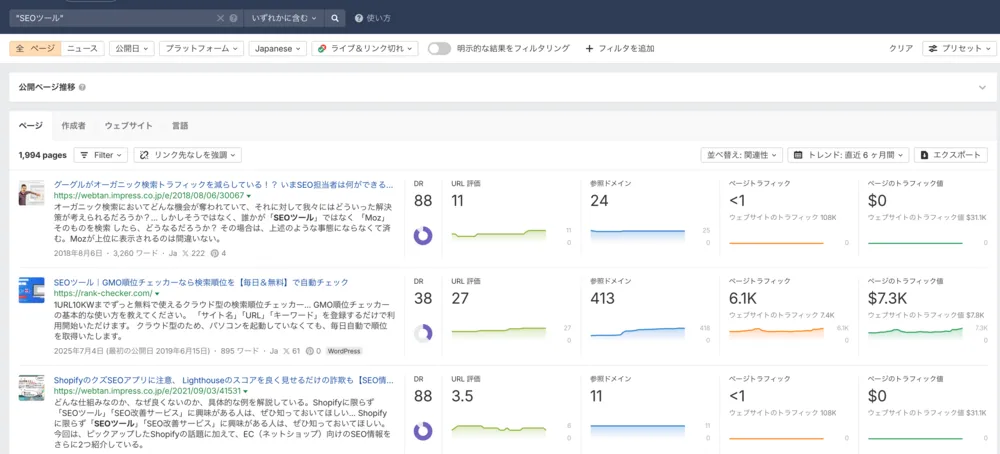Open 使い方 help link
1000x454 pixels.
click(x=373, y=18)
